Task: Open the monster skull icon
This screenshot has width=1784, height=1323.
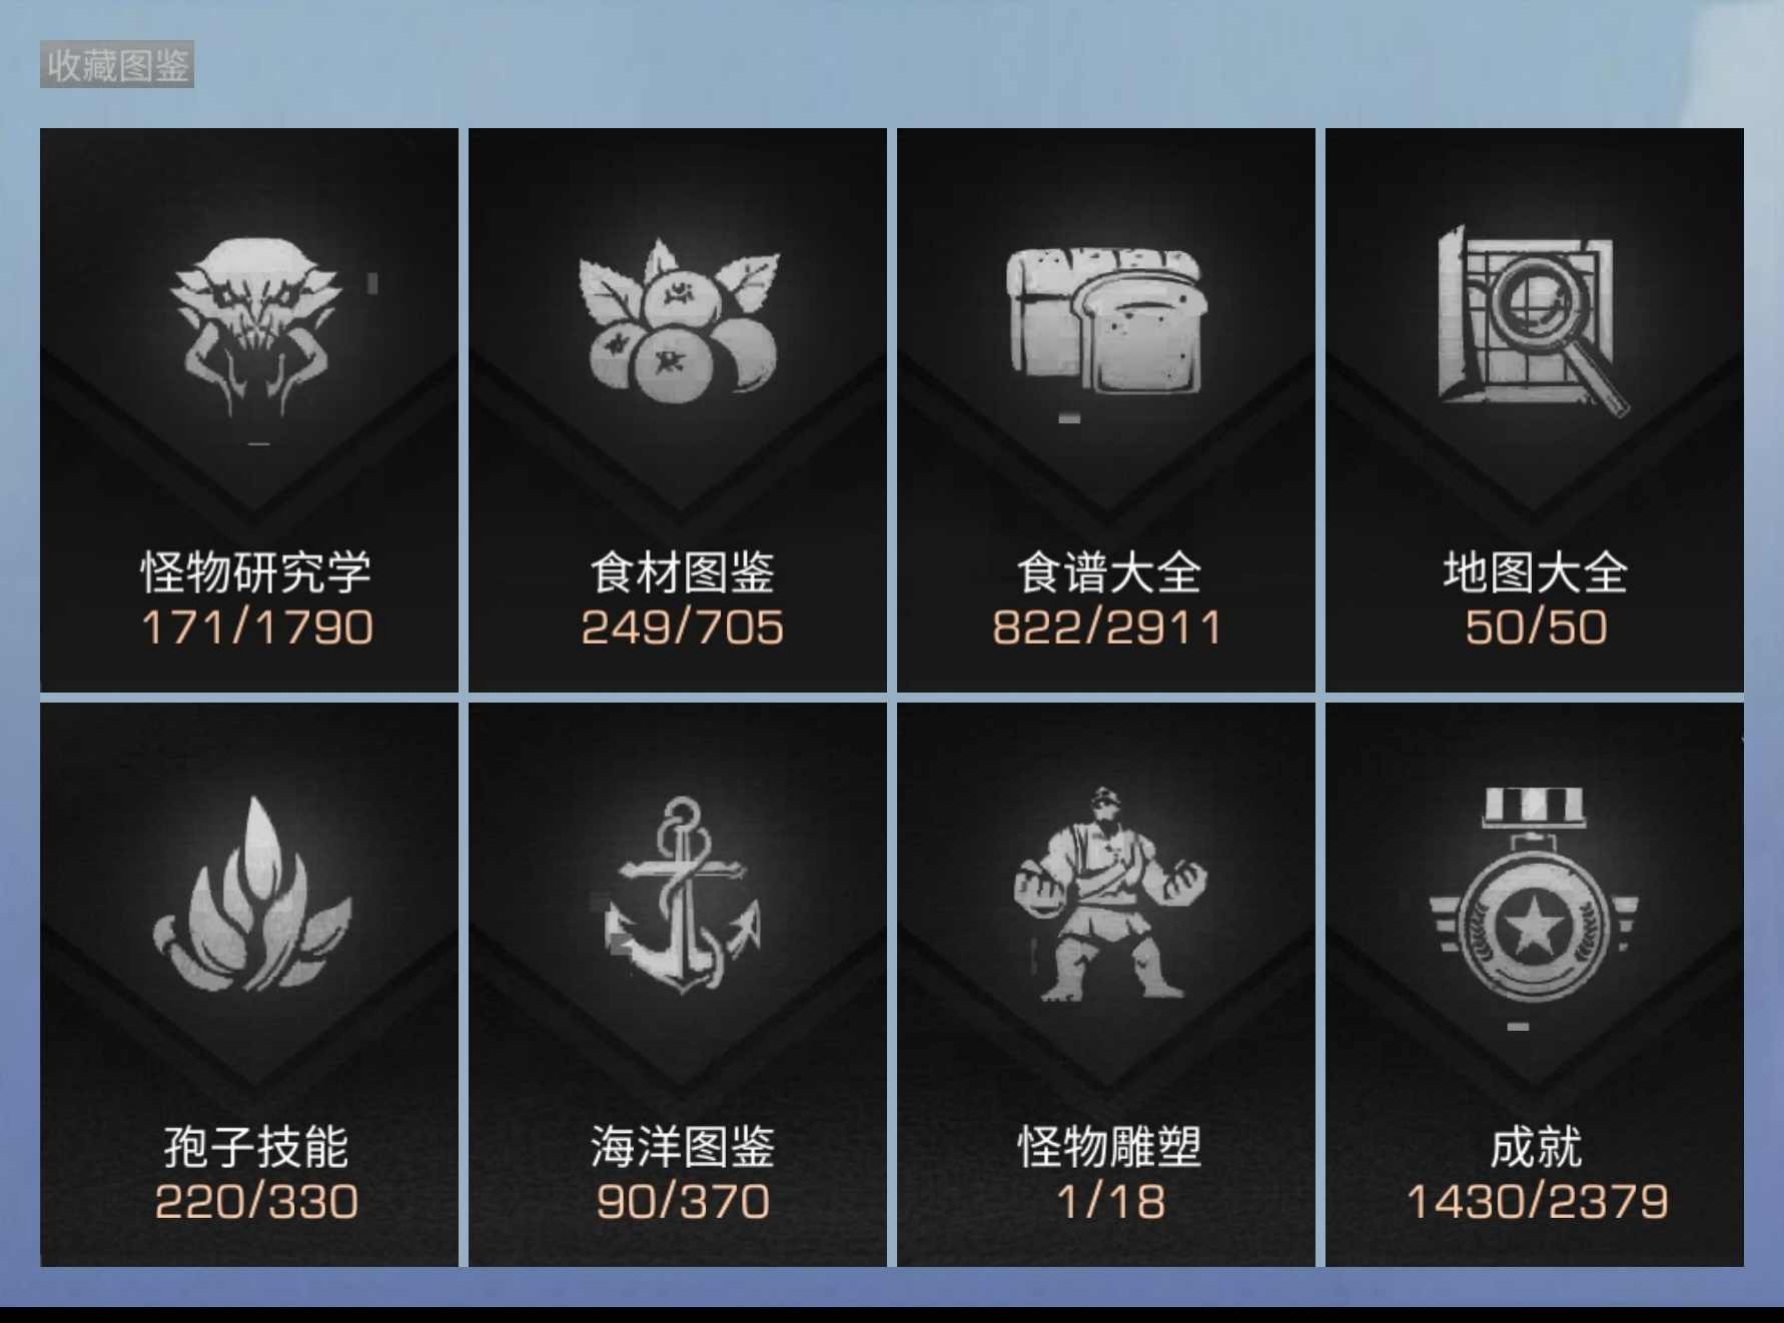Action: click(255, 327)
